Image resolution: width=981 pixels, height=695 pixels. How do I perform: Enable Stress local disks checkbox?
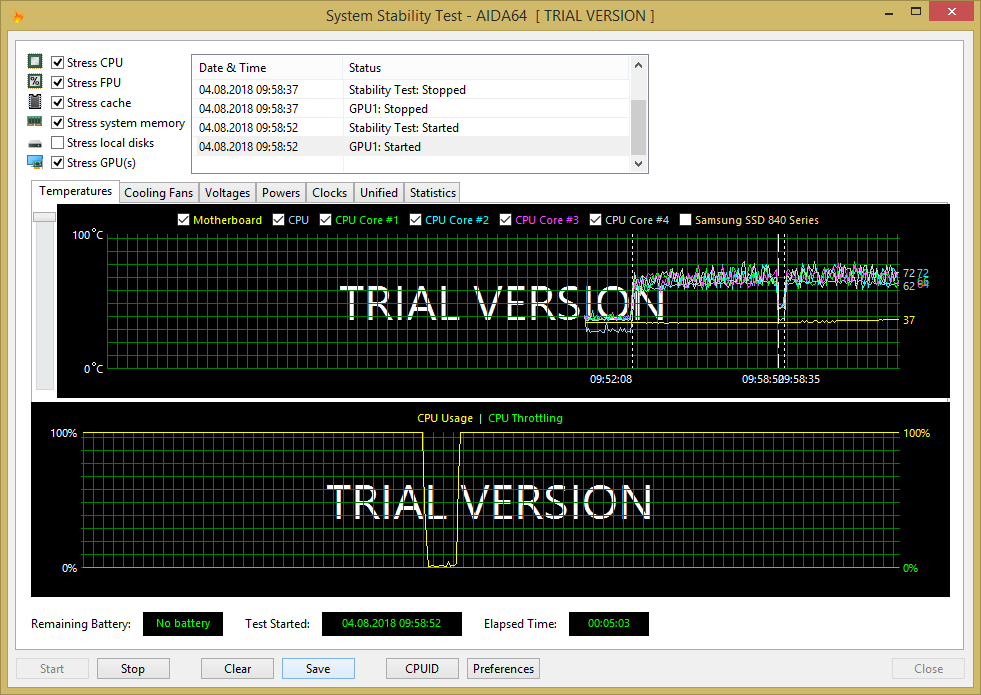[x=58, y=143]
